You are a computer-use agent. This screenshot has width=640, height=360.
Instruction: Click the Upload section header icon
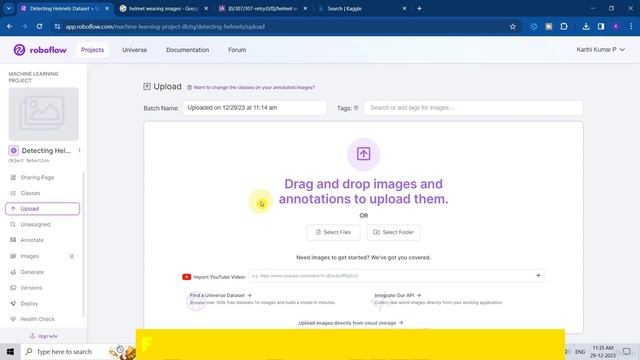[147, 87]
